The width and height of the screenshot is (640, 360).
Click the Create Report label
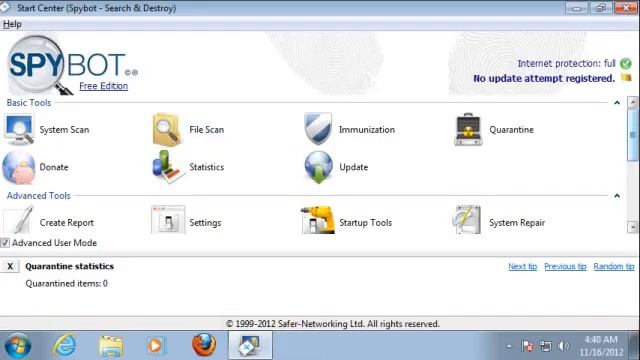click(67, 223)
